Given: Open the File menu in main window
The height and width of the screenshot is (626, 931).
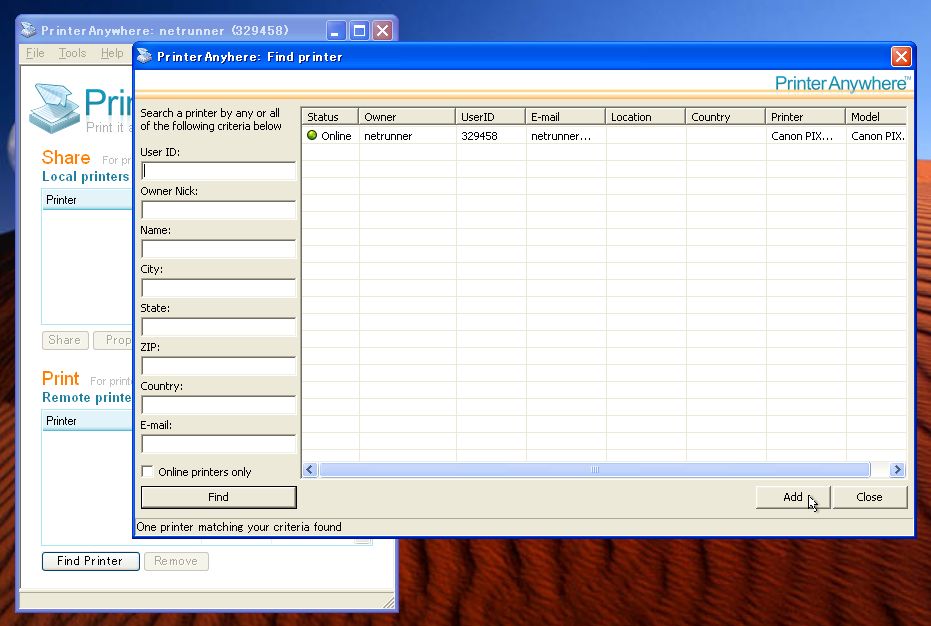Looking at the screenshot, I should (x=35, y=53).
